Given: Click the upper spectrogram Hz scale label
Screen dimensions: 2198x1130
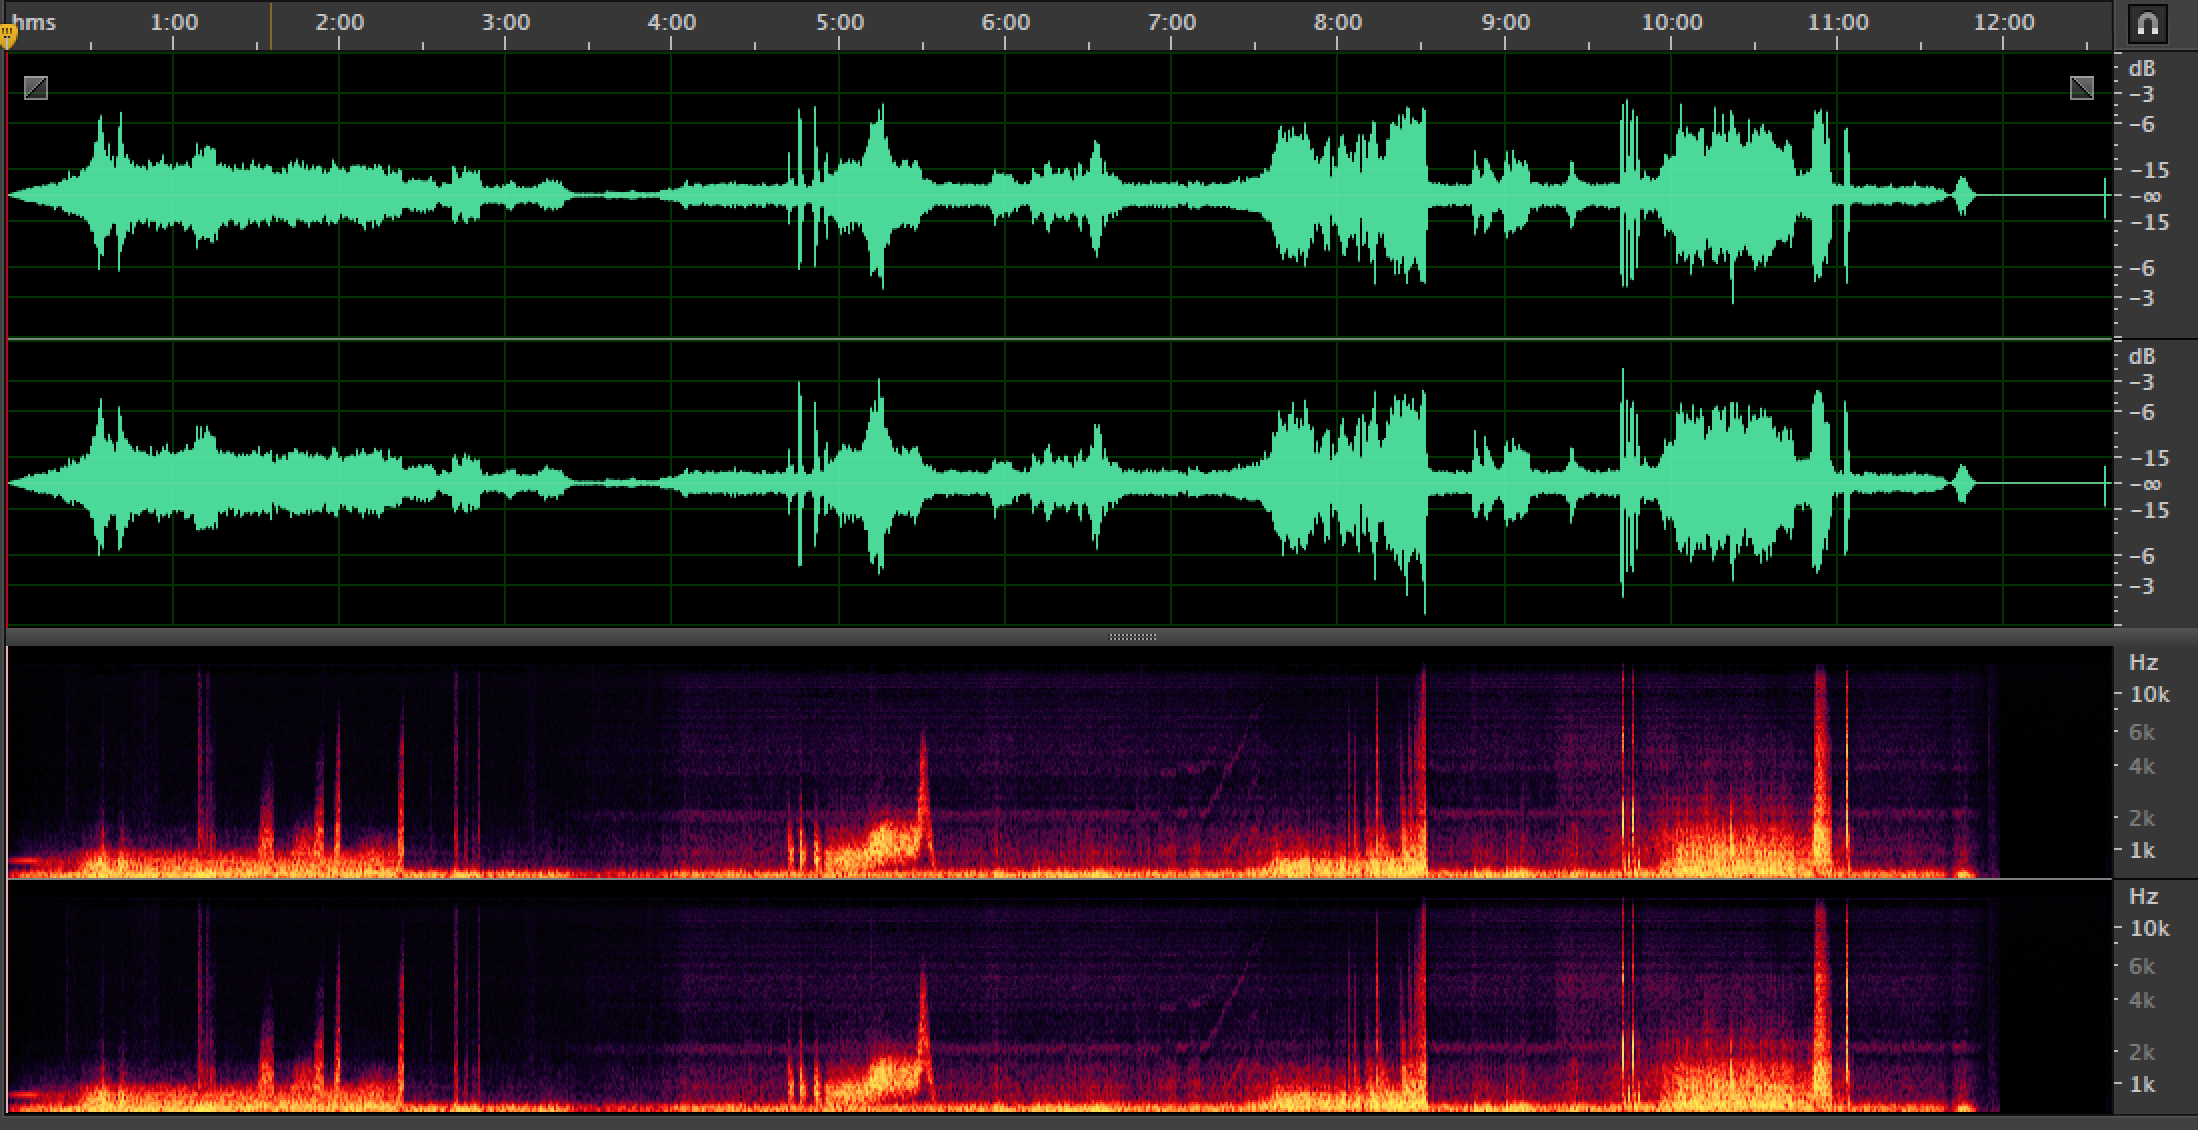Looking at the screenshot, I should [2143, 662].
